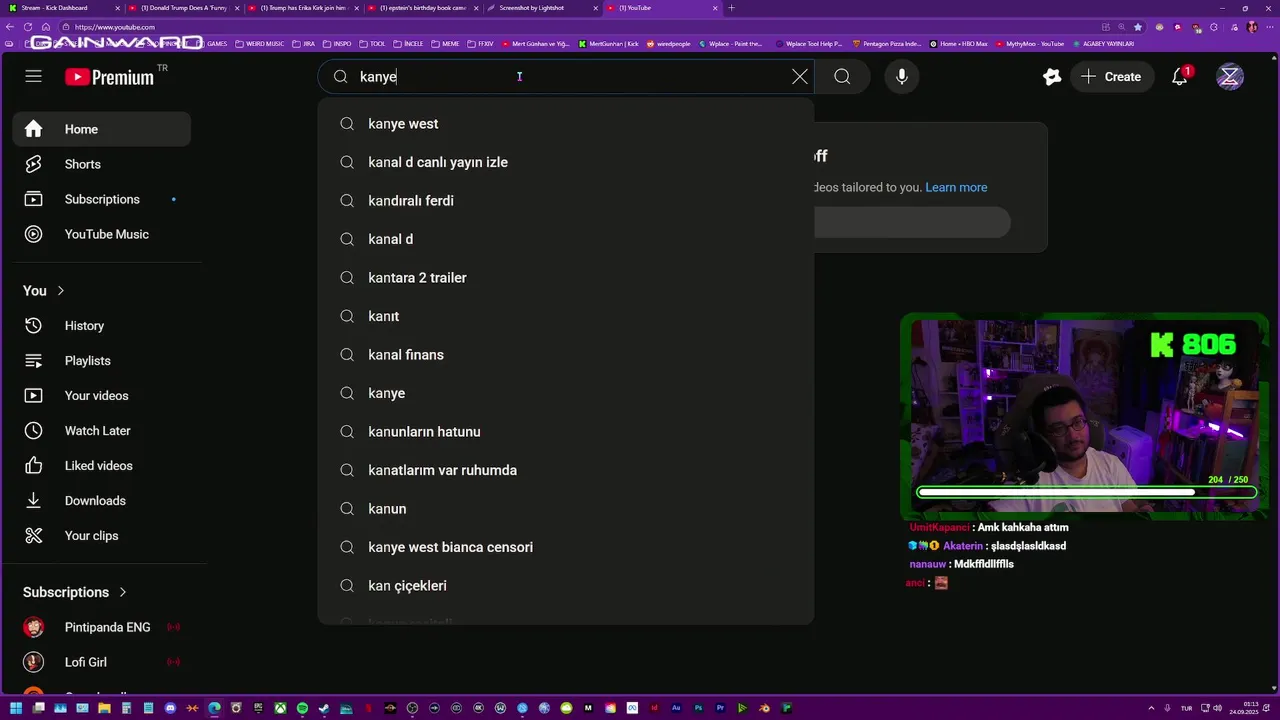The image size is (1280, 720).
Task: Click the browser address bar URL
Action: point(115,27)
